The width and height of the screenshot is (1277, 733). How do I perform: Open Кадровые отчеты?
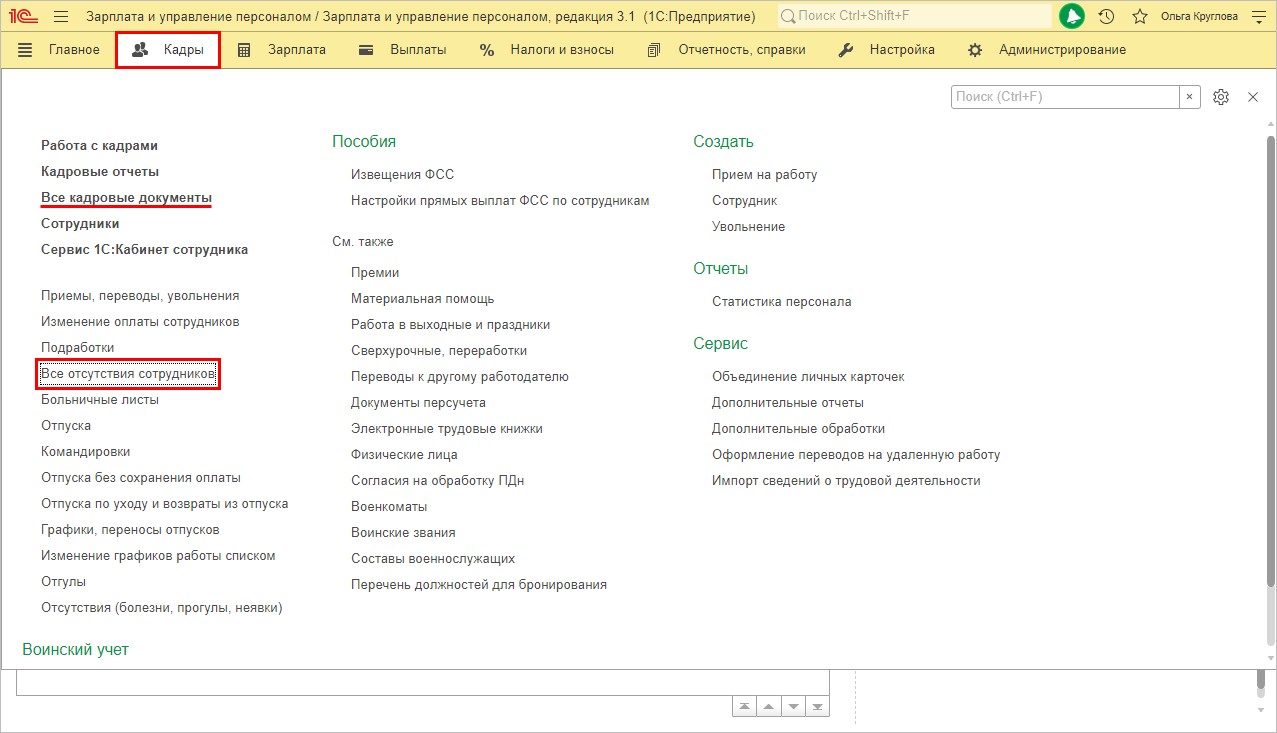pos(100,172)
